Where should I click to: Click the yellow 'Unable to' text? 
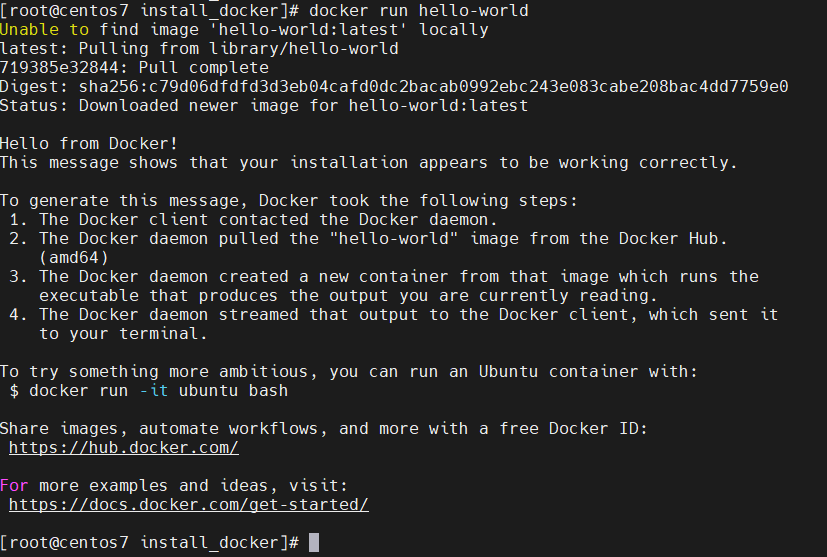[44, 30]
